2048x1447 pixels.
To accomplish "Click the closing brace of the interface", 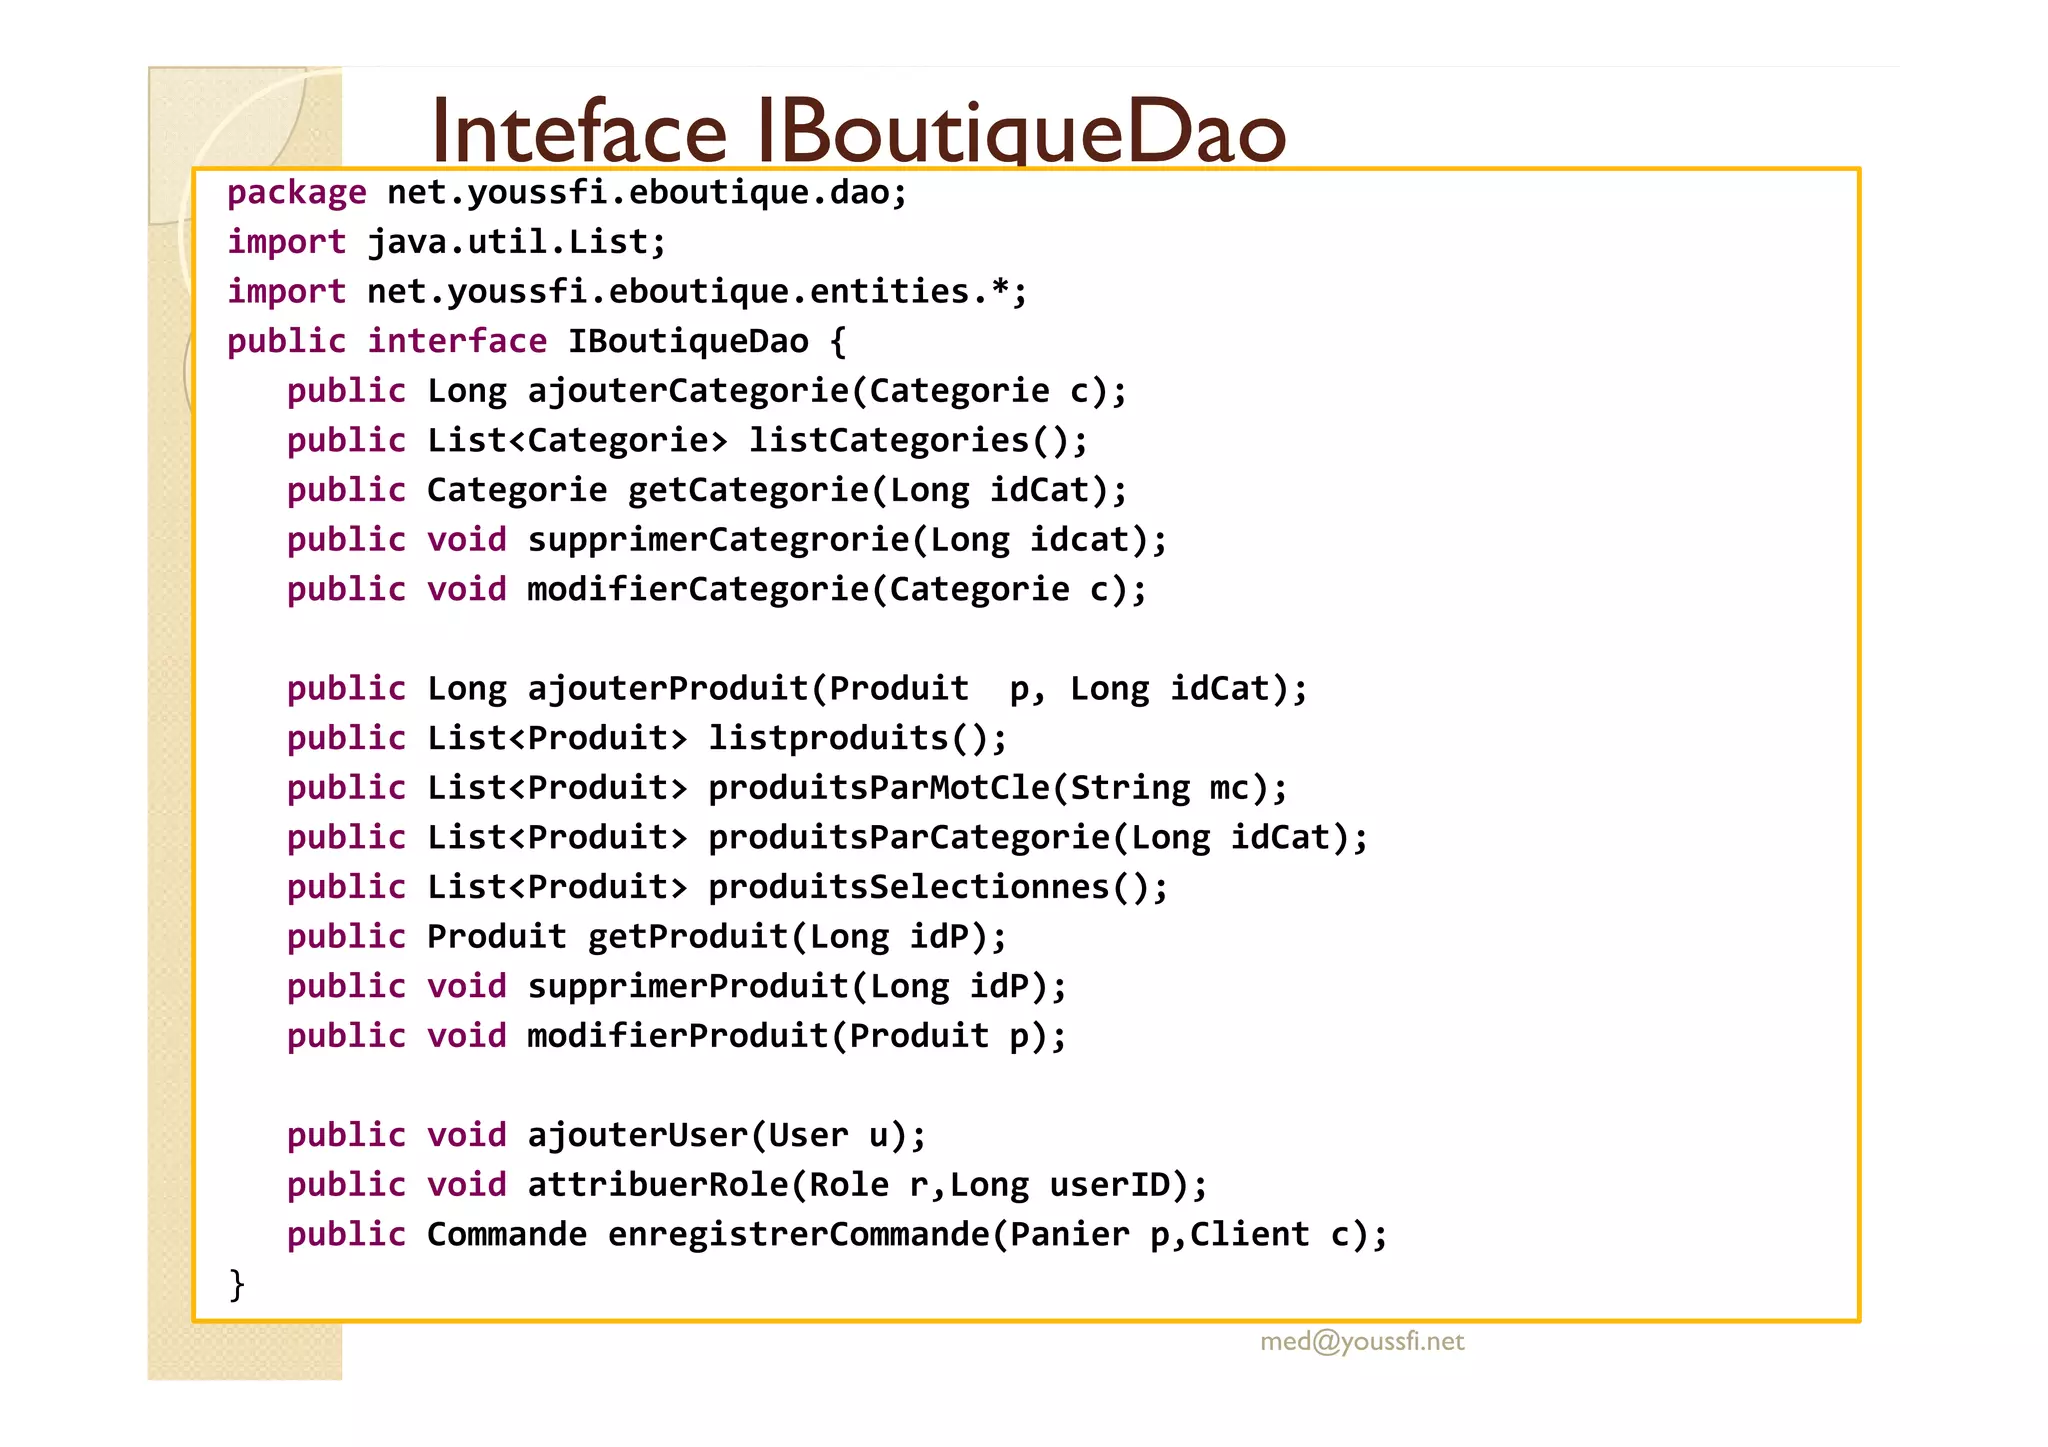I will (x=237, y=1284).
